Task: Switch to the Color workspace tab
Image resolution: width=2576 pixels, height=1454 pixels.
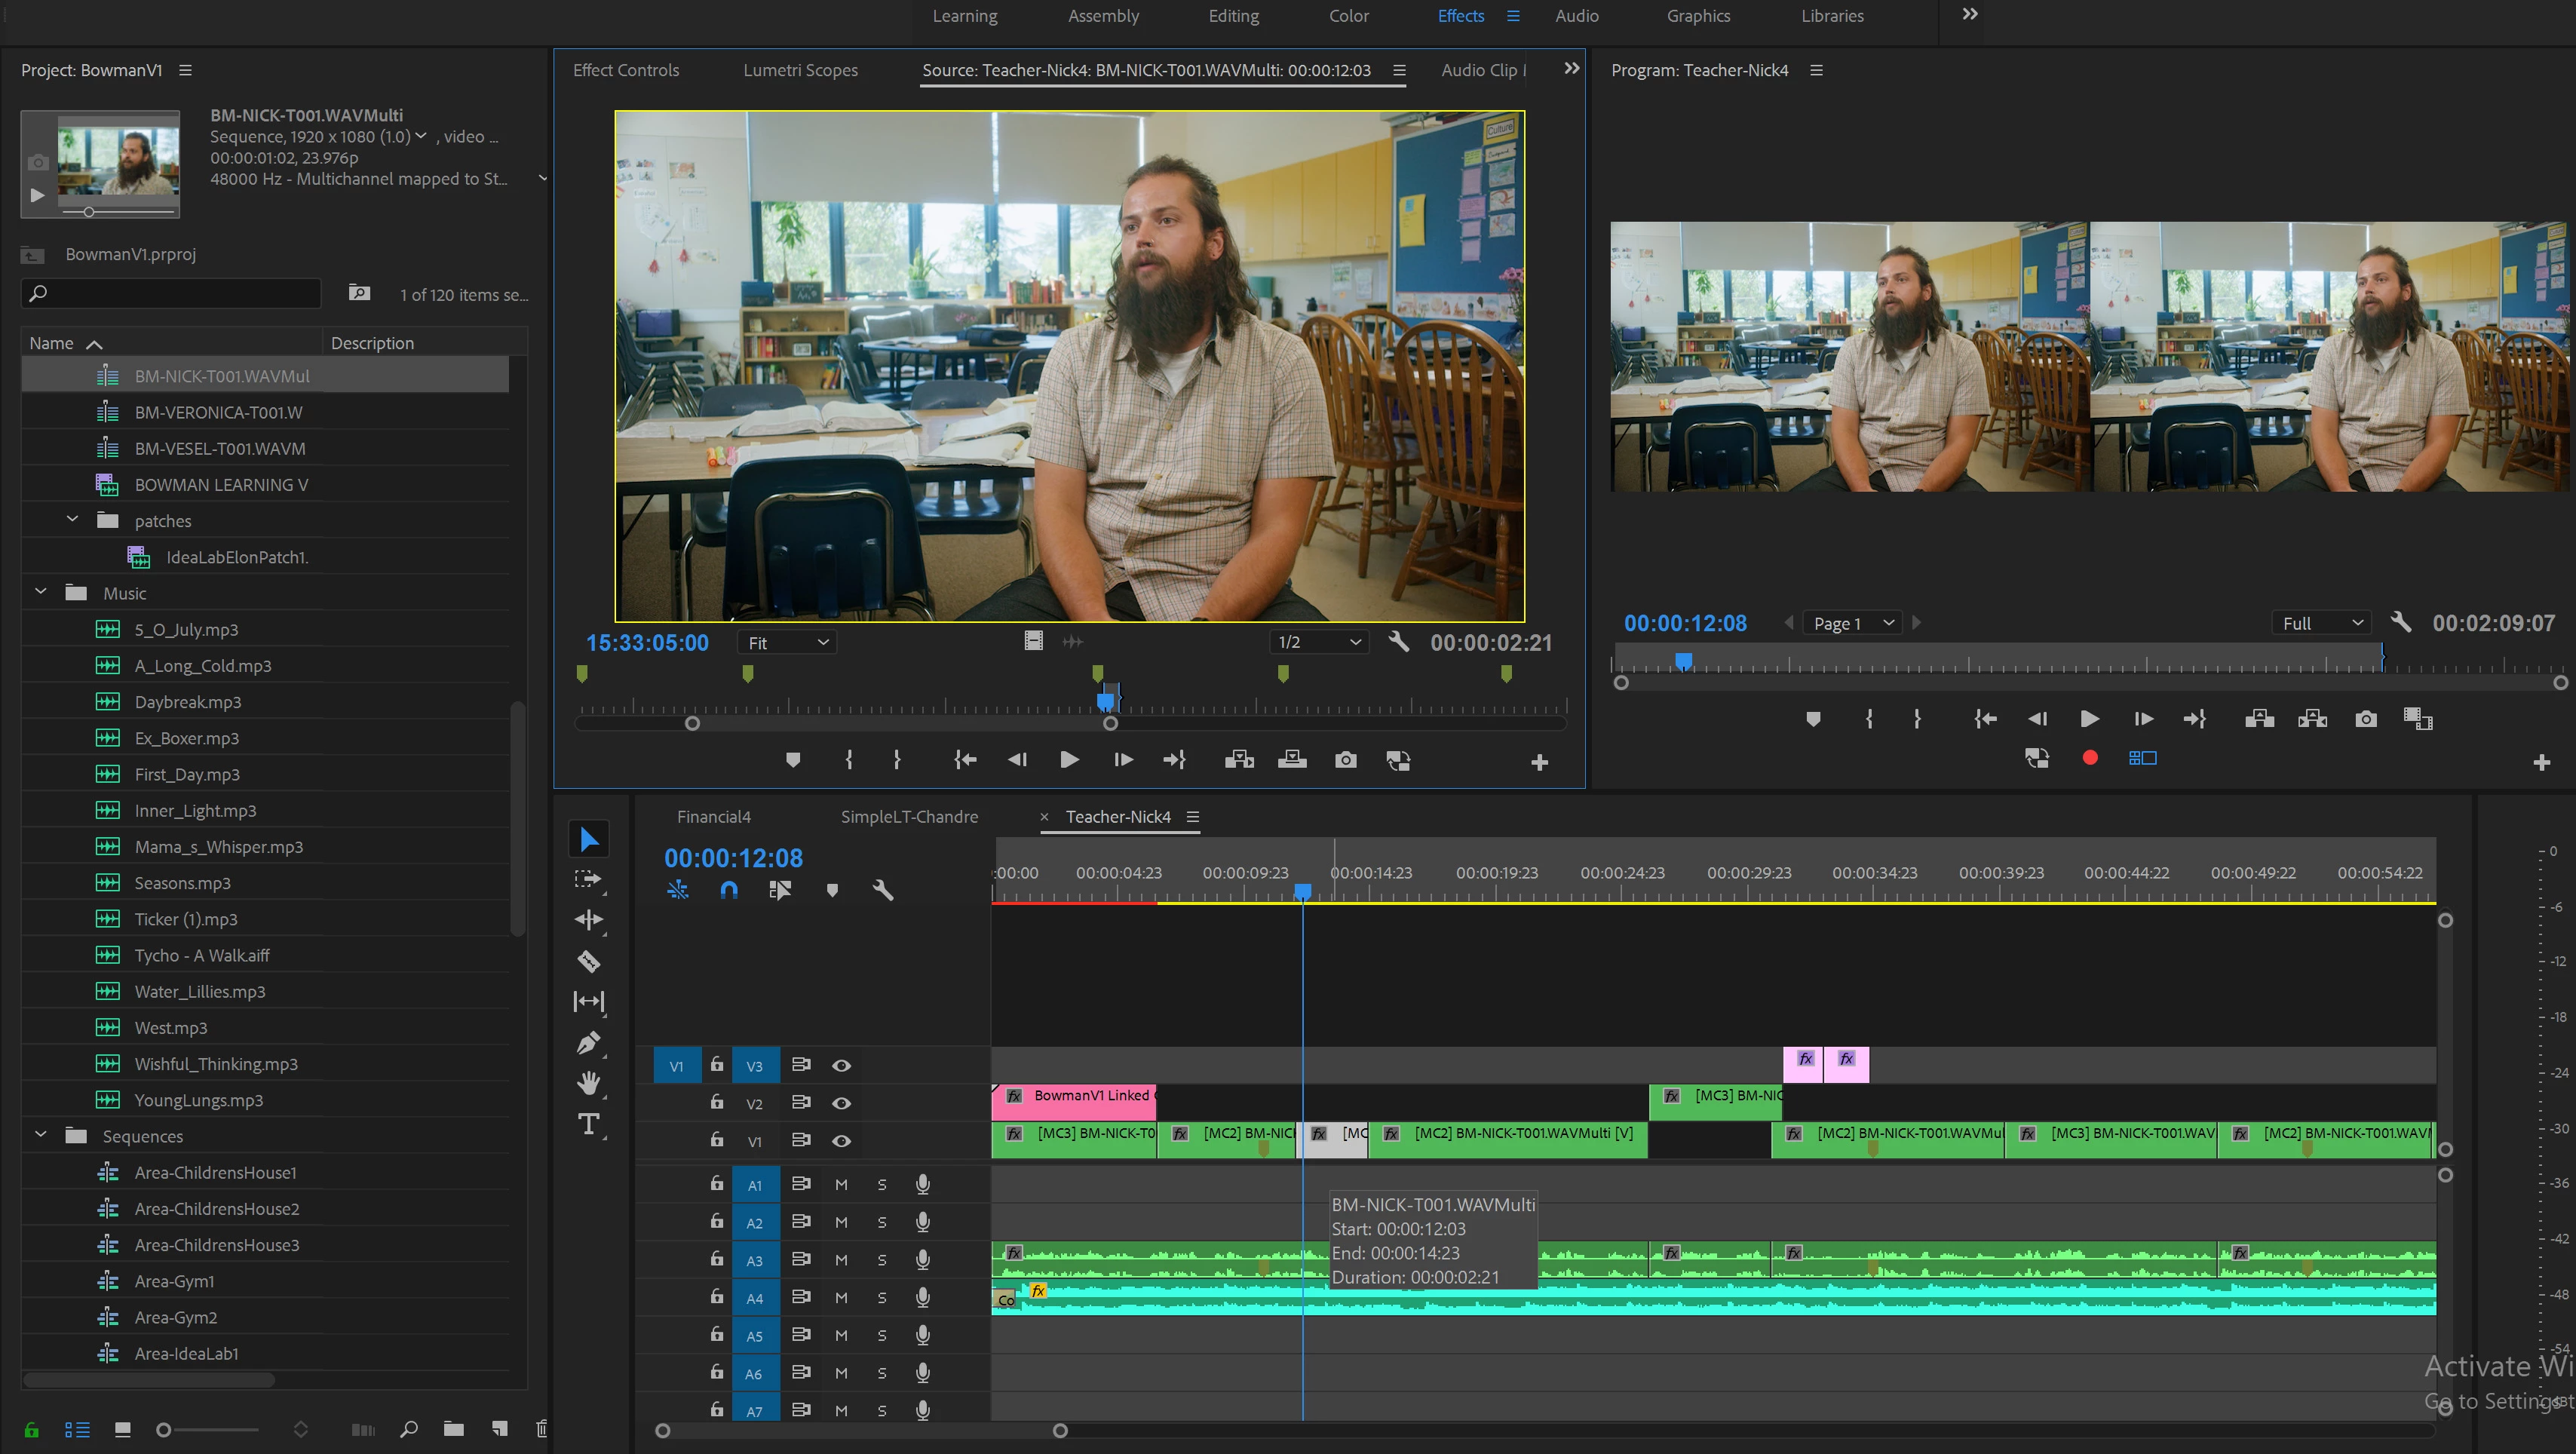Action: pos(1348,16)
